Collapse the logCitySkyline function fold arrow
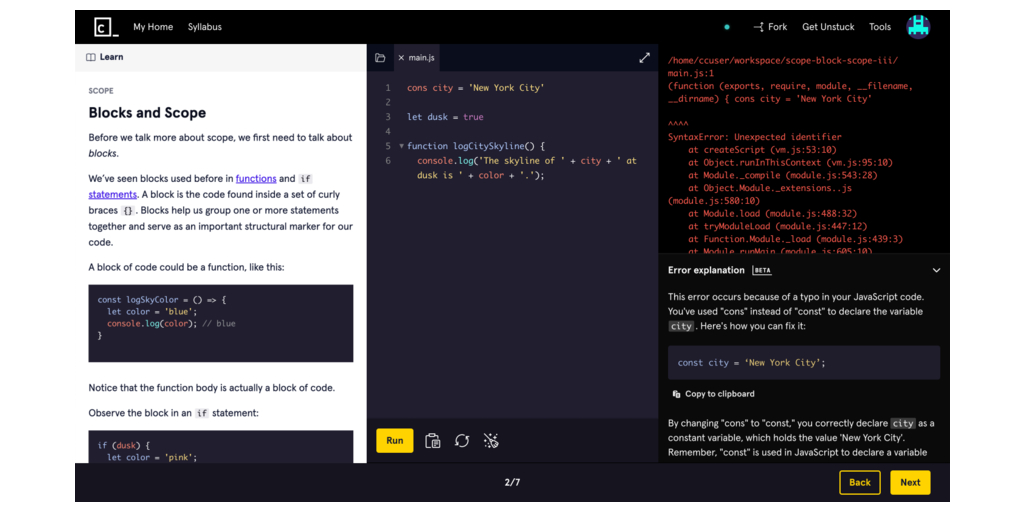The width and height of the screenshot is (1024, 512). pos(401,146)
